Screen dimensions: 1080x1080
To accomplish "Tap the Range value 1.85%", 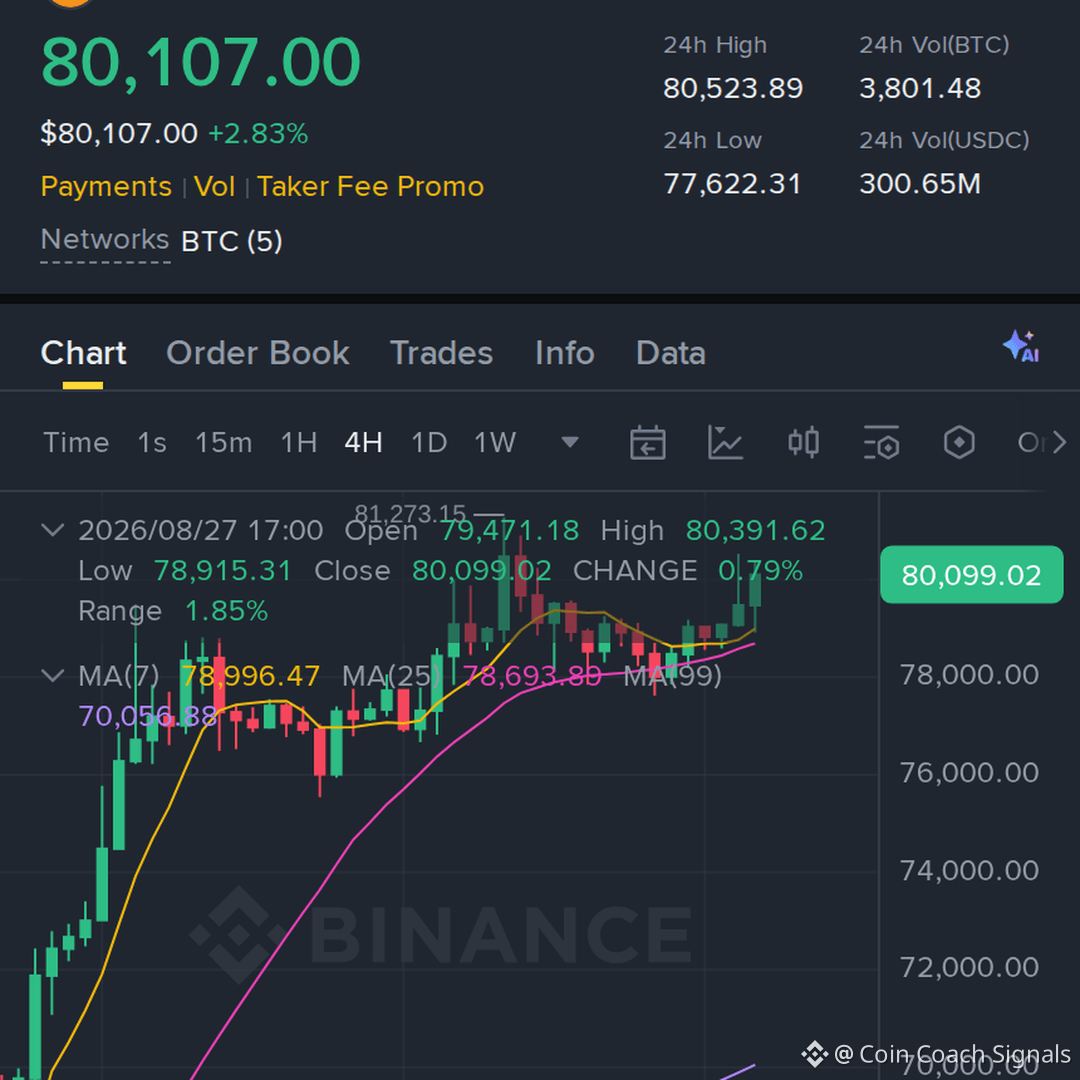I will click(x=227, y=611).
